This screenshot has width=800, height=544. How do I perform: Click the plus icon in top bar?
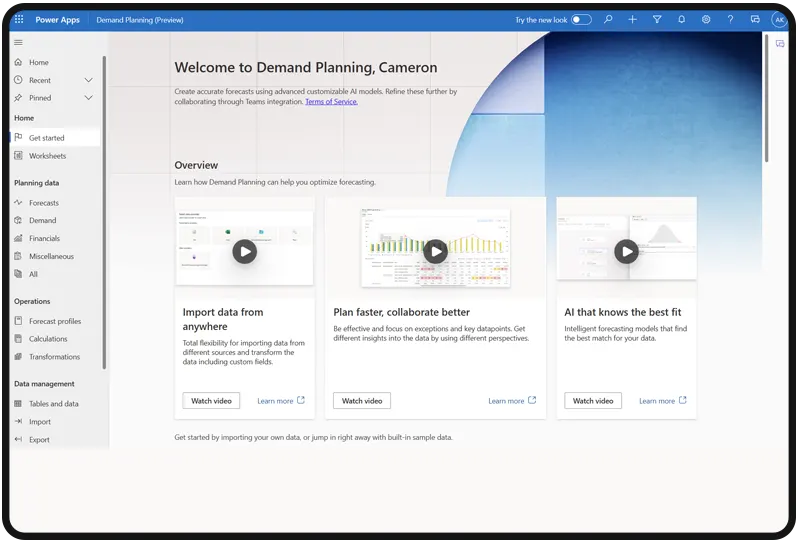[632, 19]
